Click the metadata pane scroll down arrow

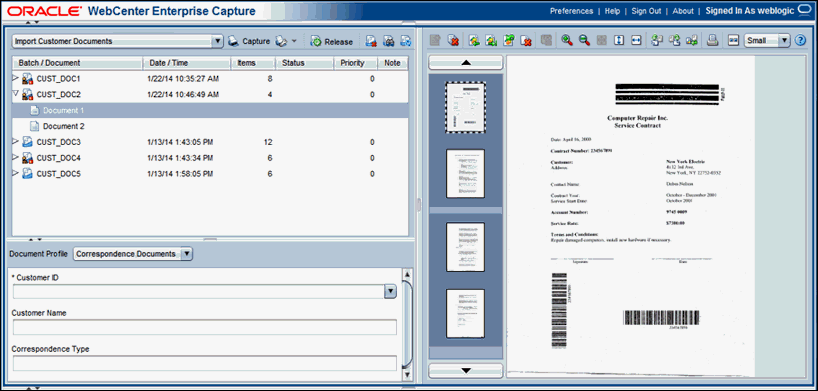point(407,375)
